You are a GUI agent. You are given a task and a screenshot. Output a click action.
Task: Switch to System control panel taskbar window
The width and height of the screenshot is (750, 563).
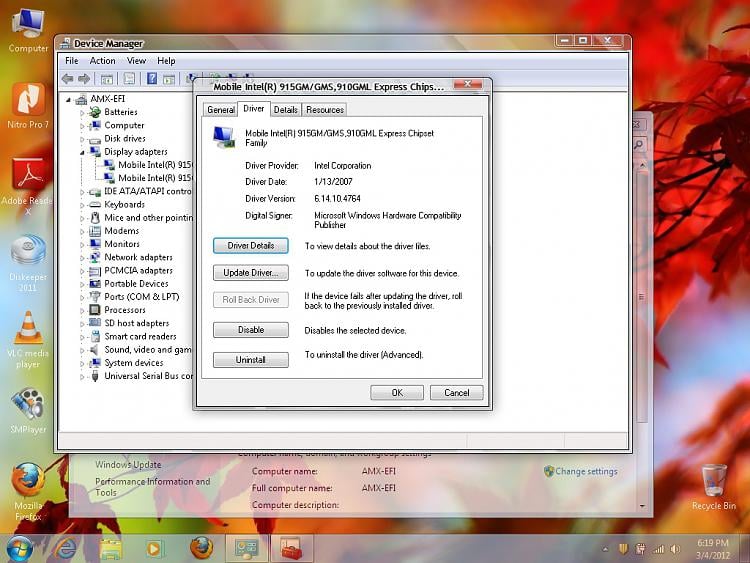(x=247, y=549)
